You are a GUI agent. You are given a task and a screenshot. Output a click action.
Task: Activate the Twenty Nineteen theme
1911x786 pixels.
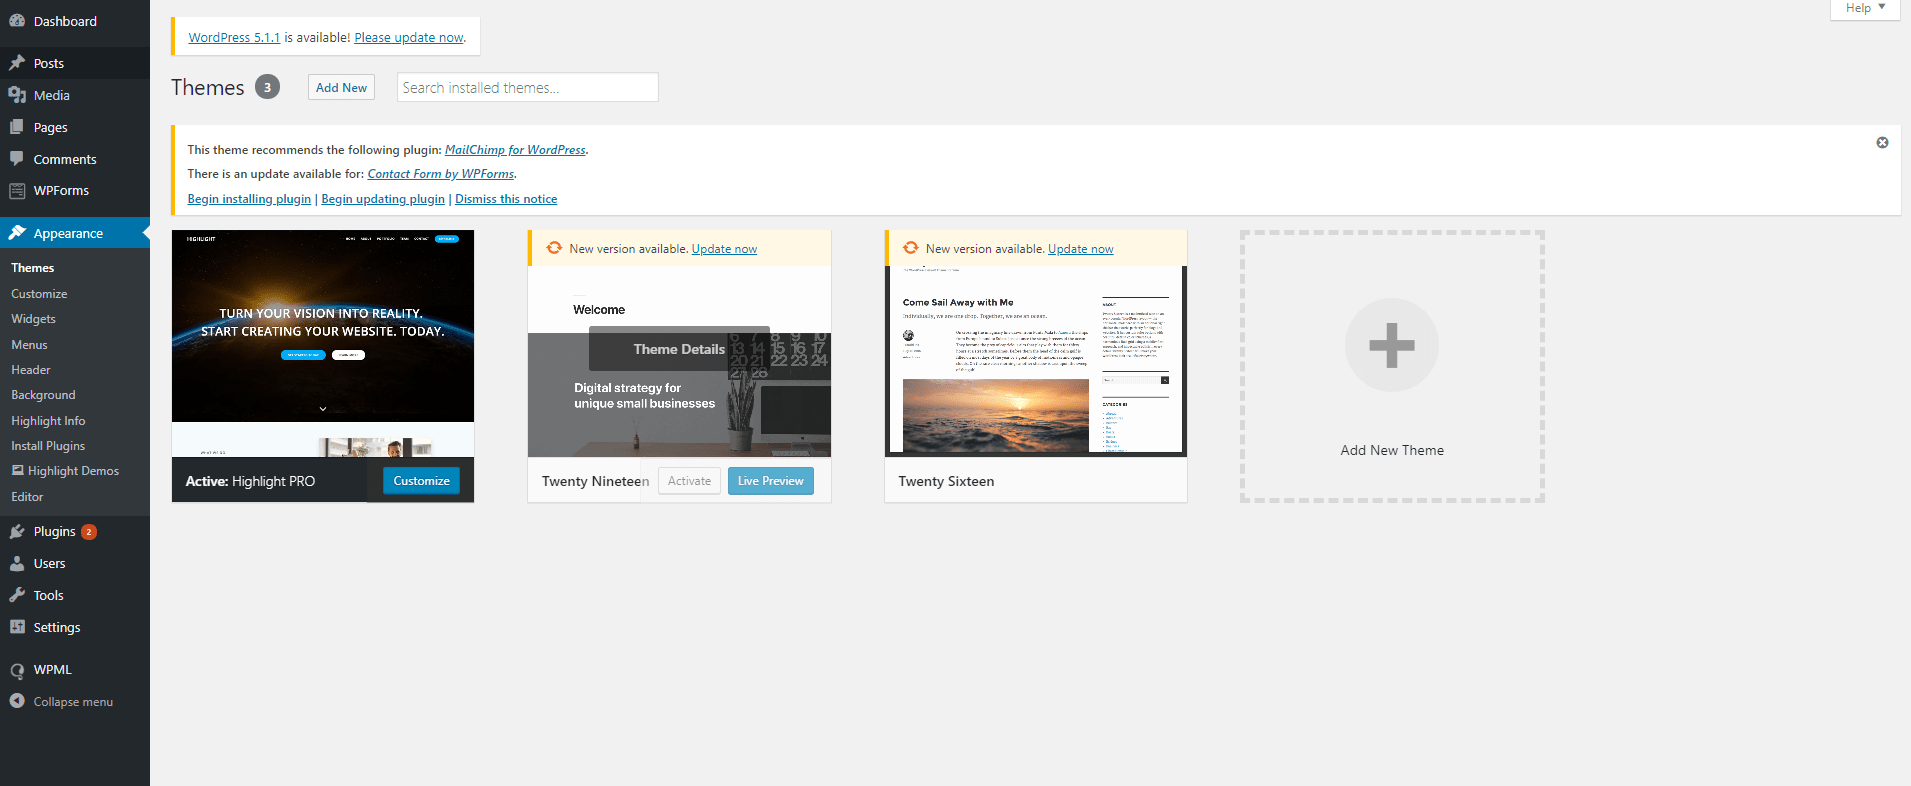(689, 481)
